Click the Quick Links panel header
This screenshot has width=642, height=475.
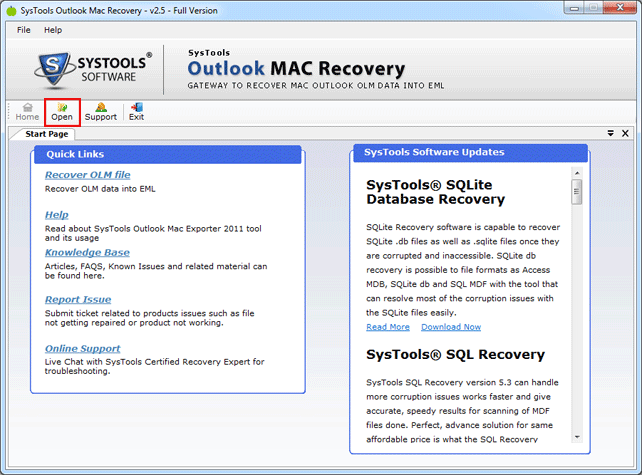coord(168,154)
